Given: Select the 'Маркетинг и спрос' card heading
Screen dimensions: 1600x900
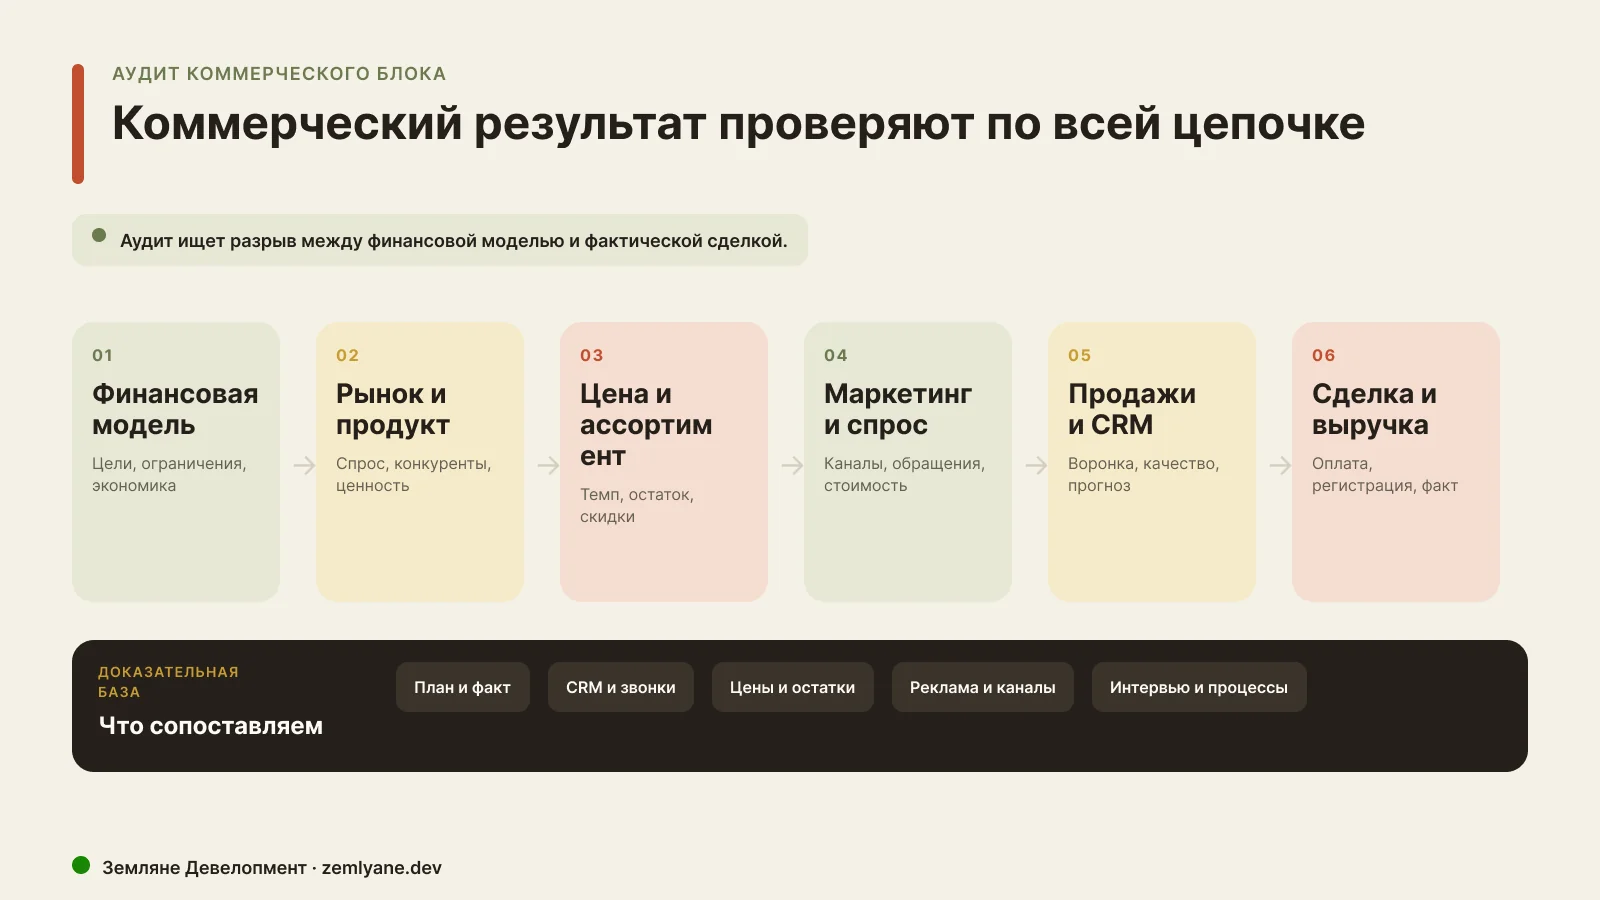Looking at the screenshot, I should [x=898, y=409].
